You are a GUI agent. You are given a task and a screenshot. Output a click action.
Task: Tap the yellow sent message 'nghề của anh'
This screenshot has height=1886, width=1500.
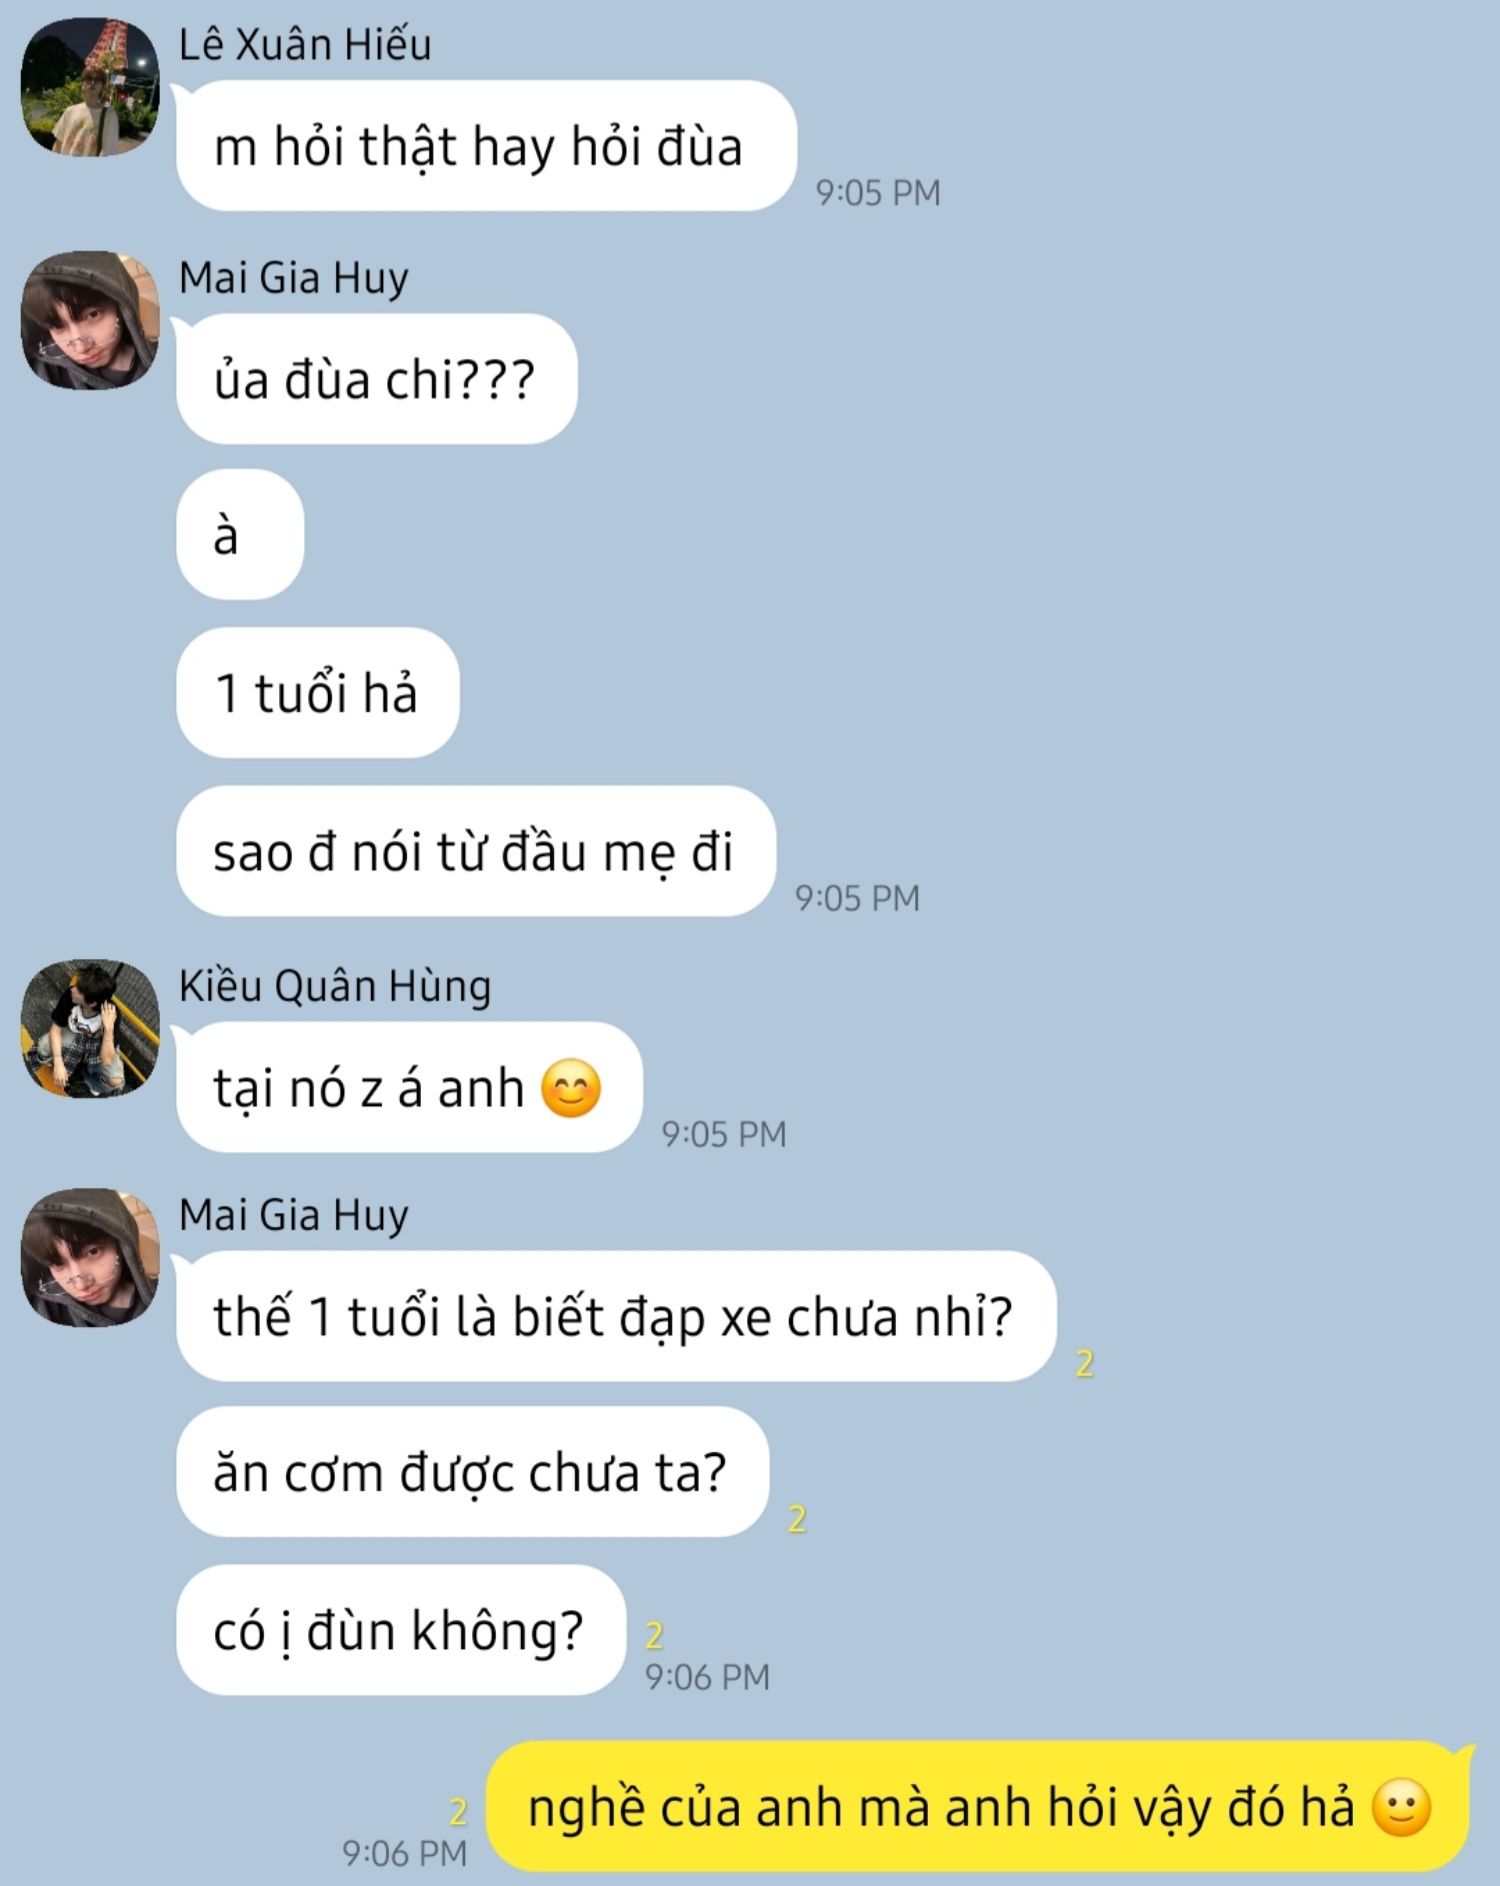click(980, 1807)
